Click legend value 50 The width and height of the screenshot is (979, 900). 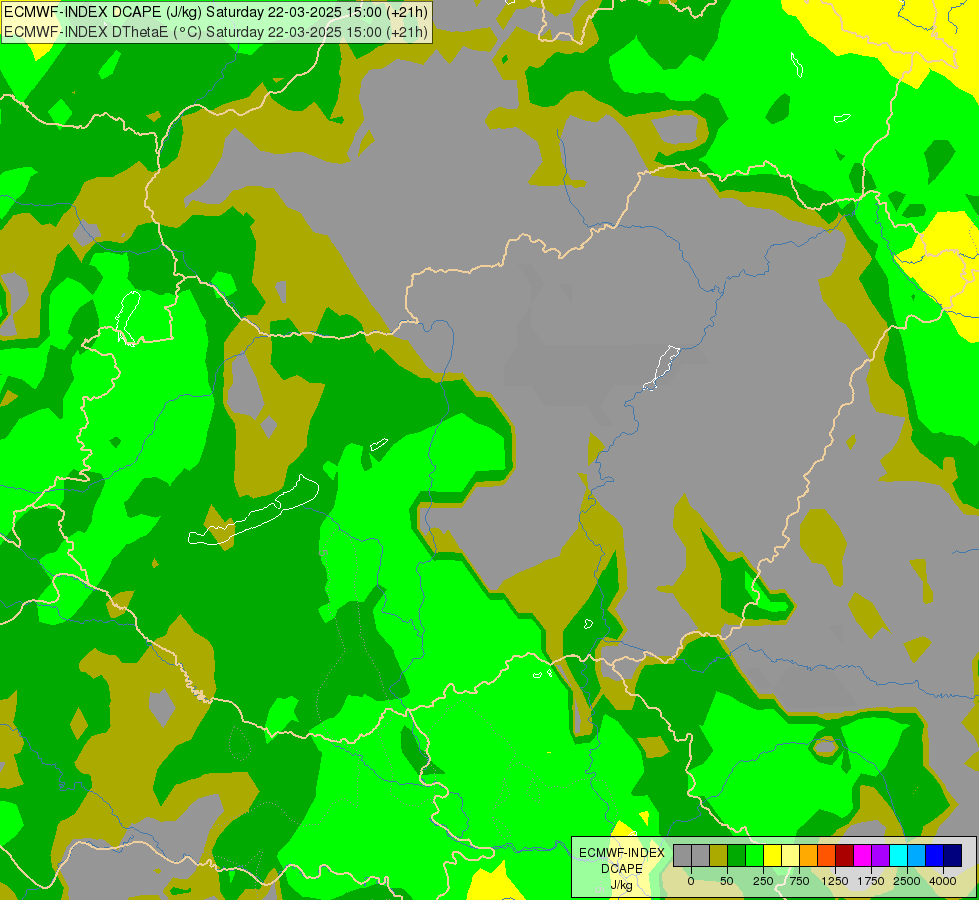(x=727, y=881)
